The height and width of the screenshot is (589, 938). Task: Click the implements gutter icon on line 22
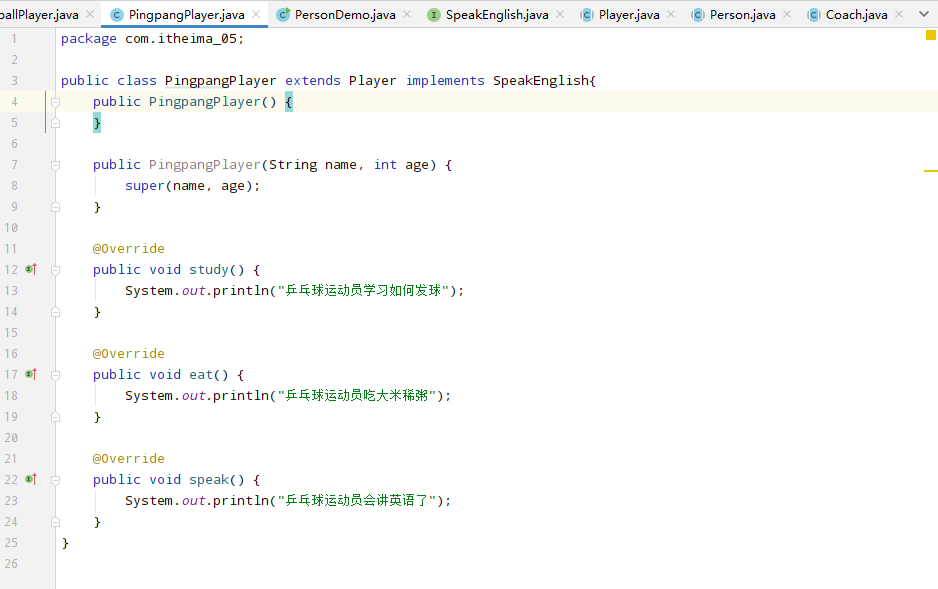pyautogui.click(x=31, y=479)
